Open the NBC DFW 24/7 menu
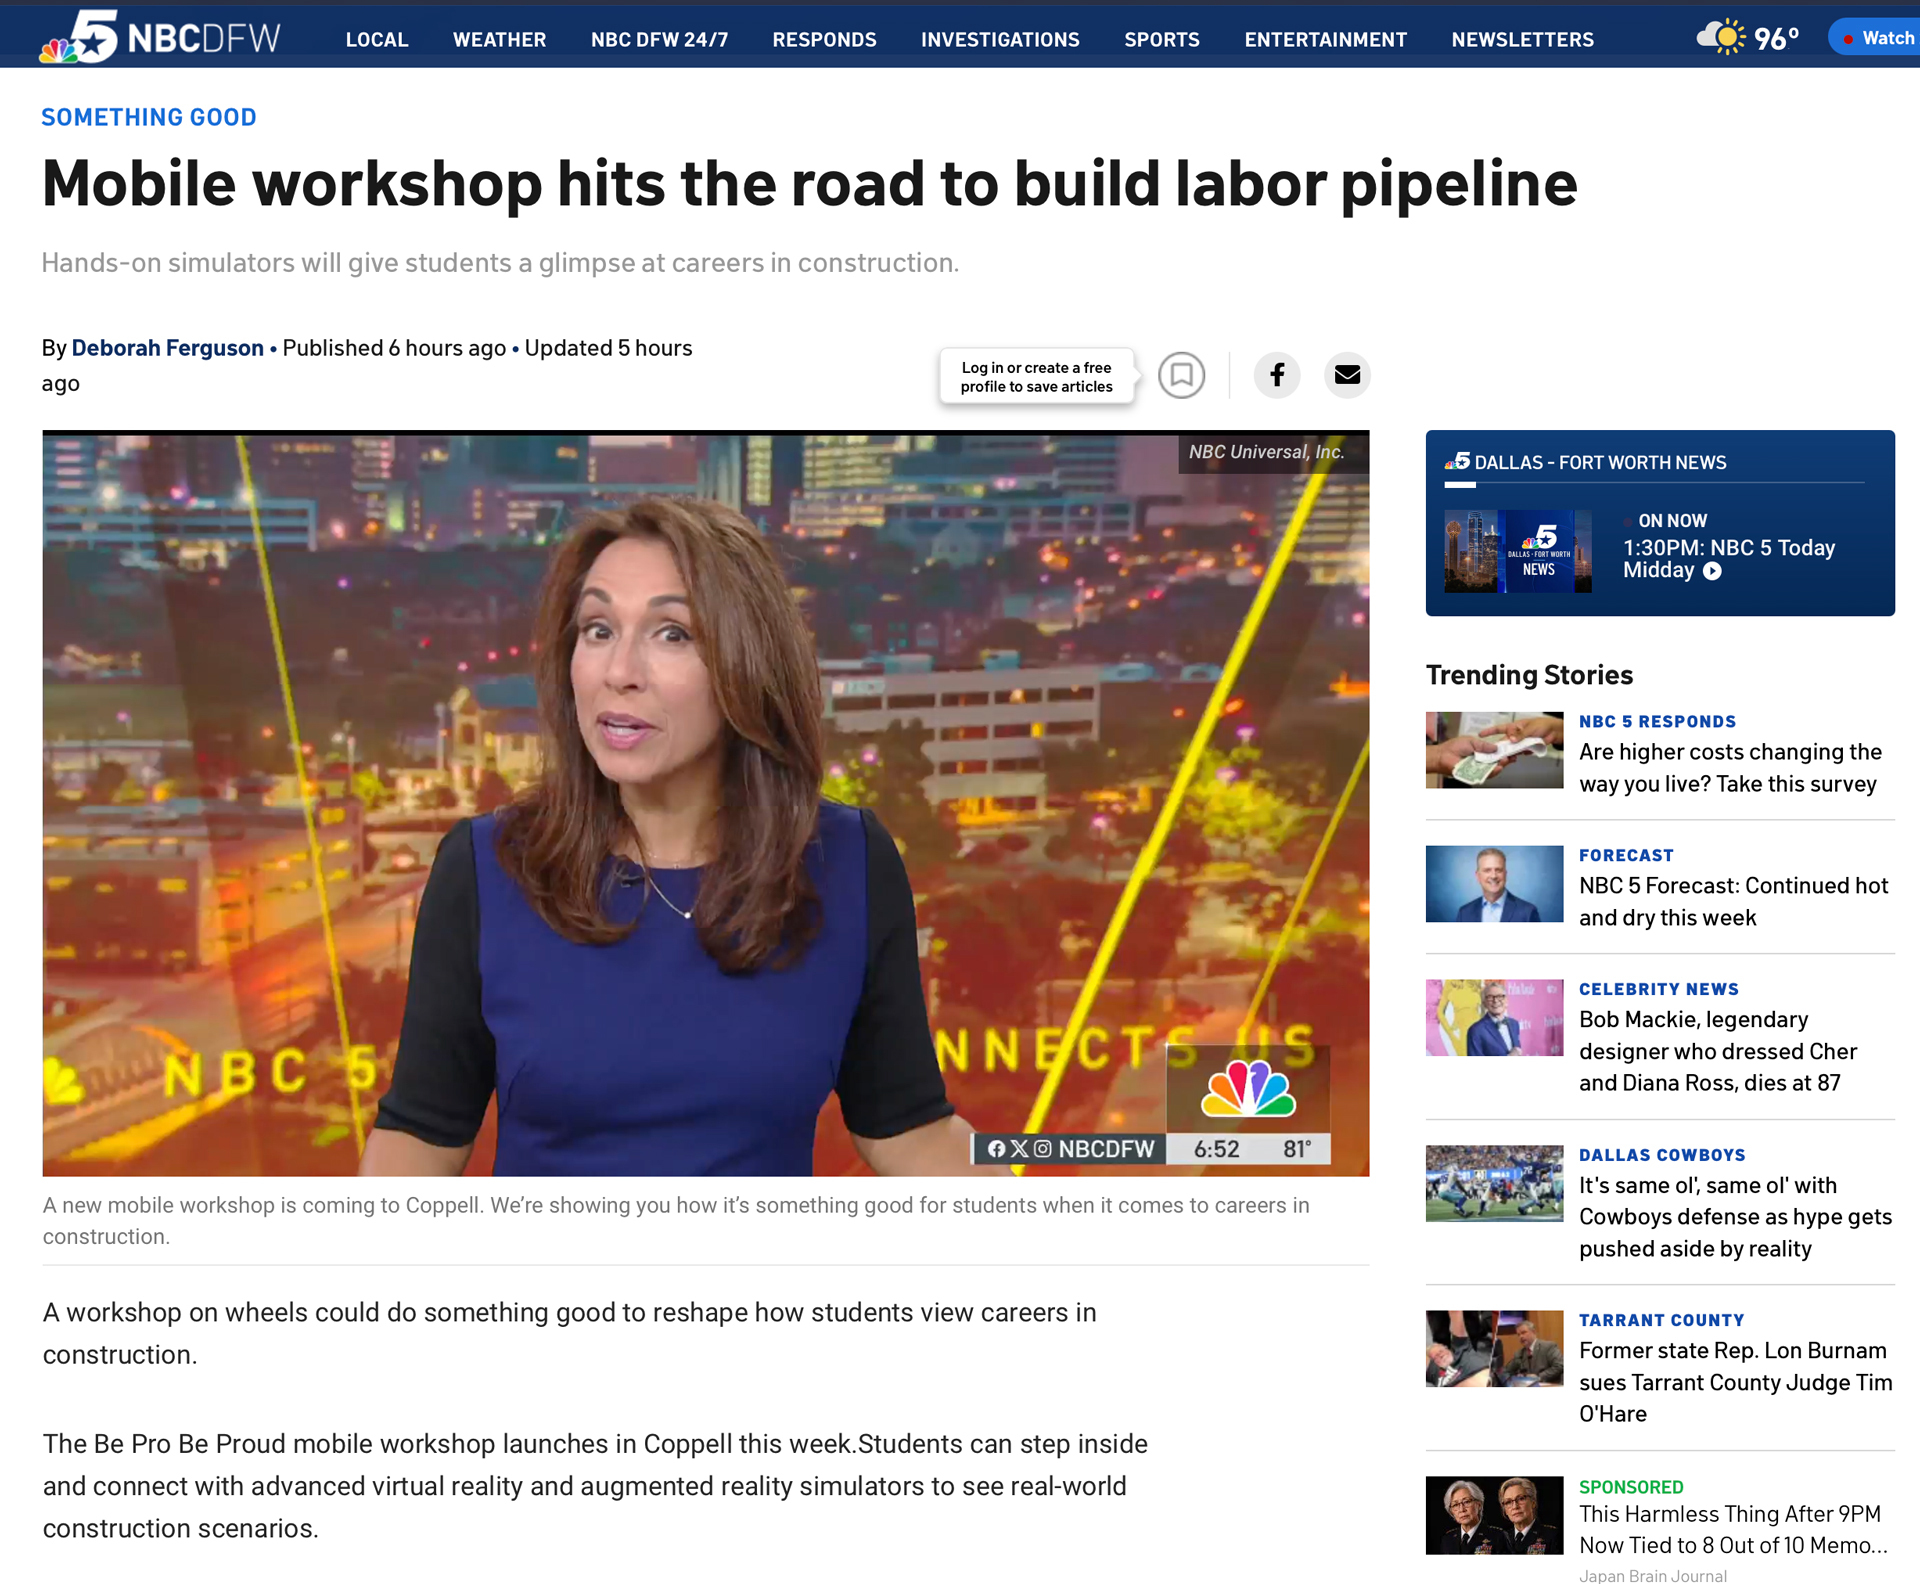 pos(660,39)
